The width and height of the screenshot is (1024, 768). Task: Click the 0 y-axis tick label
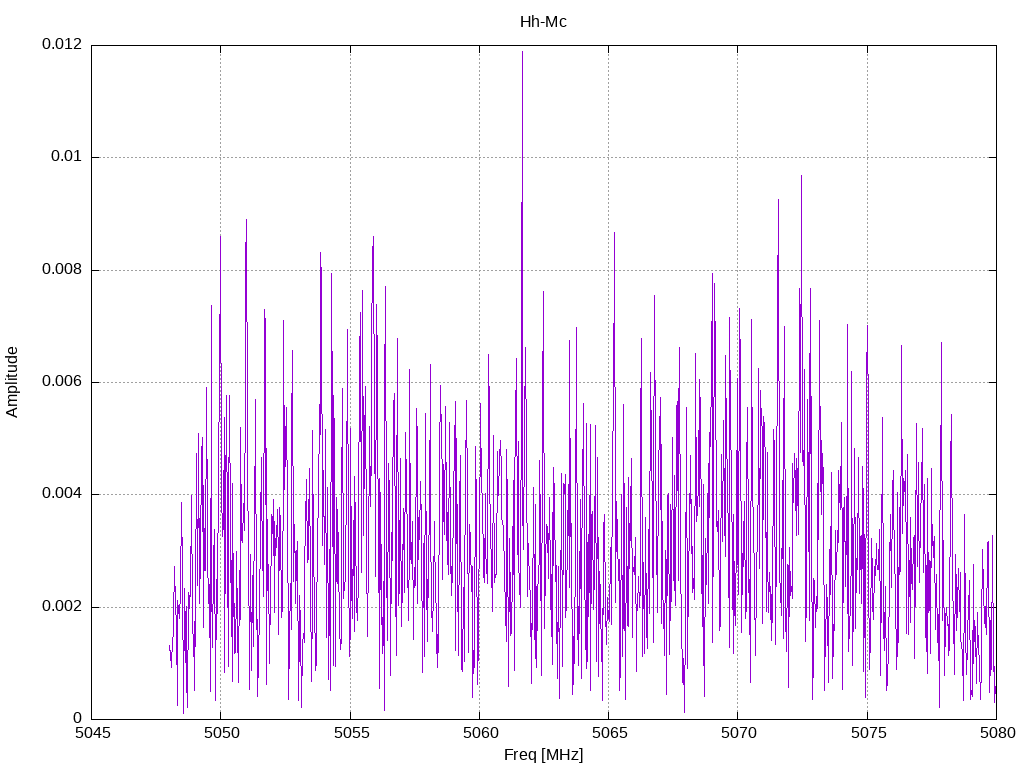(78, 718)
